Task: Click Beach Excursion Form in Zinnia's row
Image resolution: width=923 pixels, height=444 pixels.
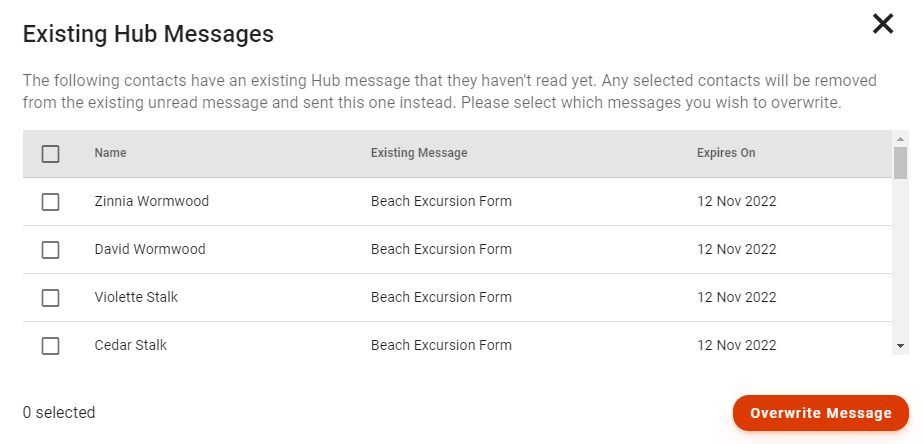Action: tap(441, 201)
